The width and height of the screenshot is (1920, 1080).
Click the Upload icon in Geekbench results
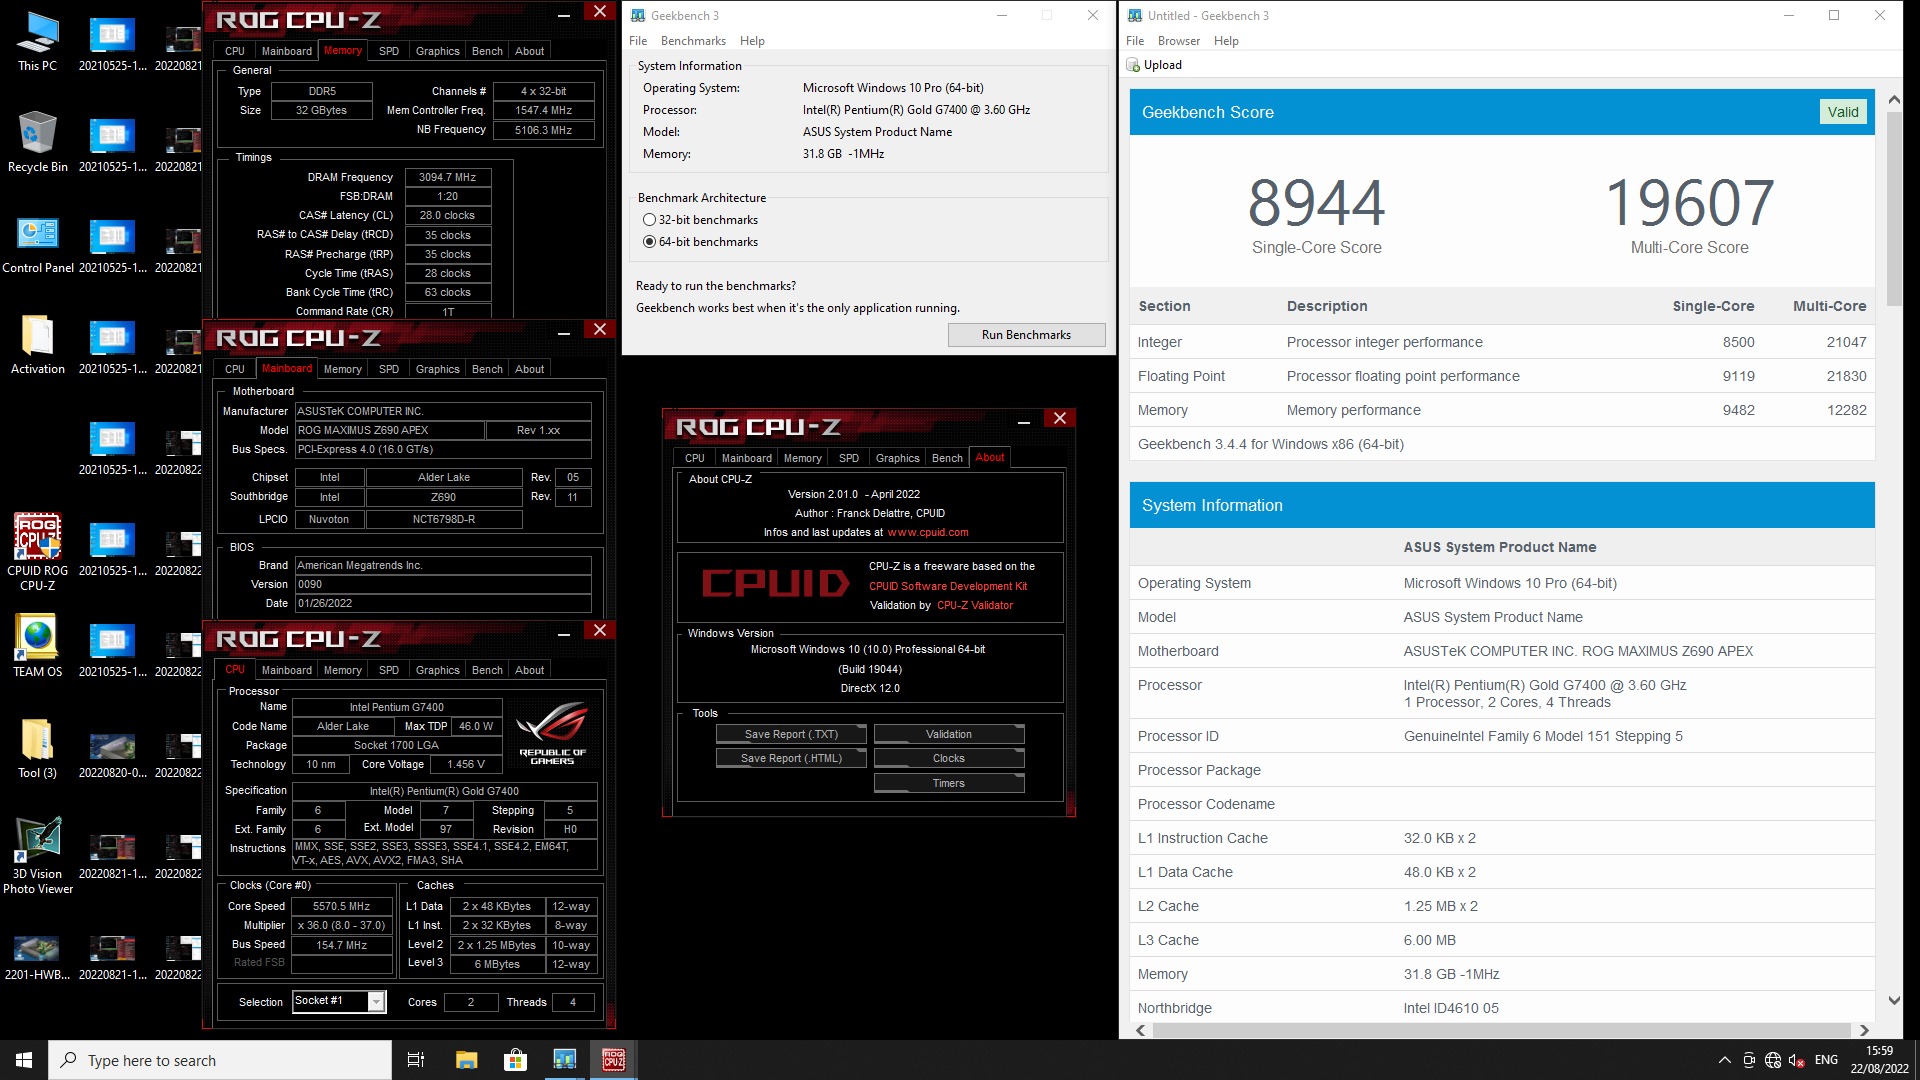coord(1133,65)
